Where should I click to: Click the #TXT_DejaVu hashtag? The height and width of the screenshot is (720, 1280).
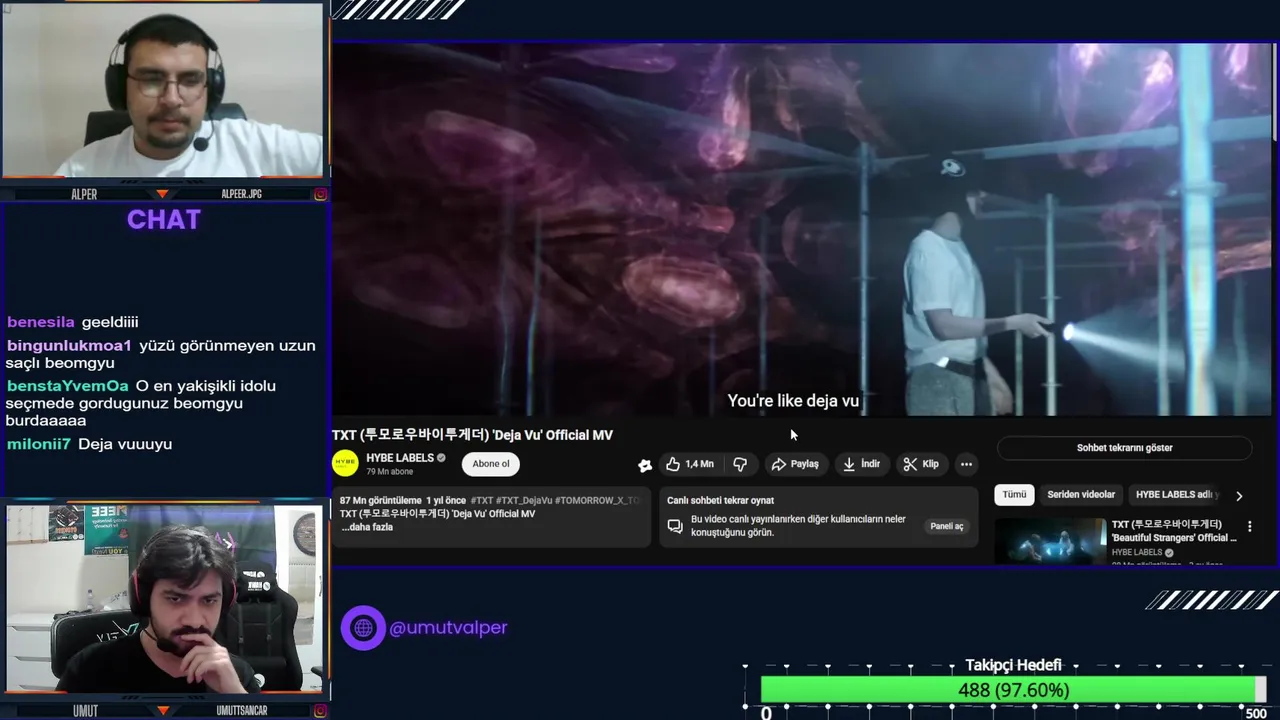click(524, 500)
